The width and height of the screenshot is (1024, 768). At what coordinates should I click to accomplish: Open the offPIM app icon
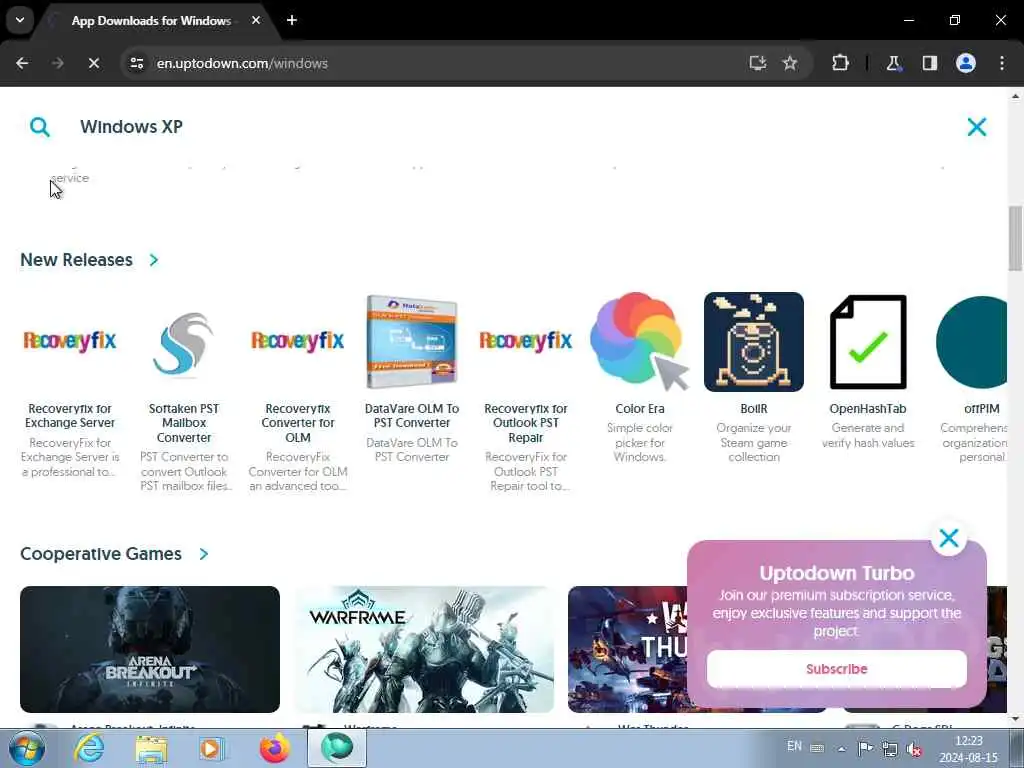pos(971,342)
